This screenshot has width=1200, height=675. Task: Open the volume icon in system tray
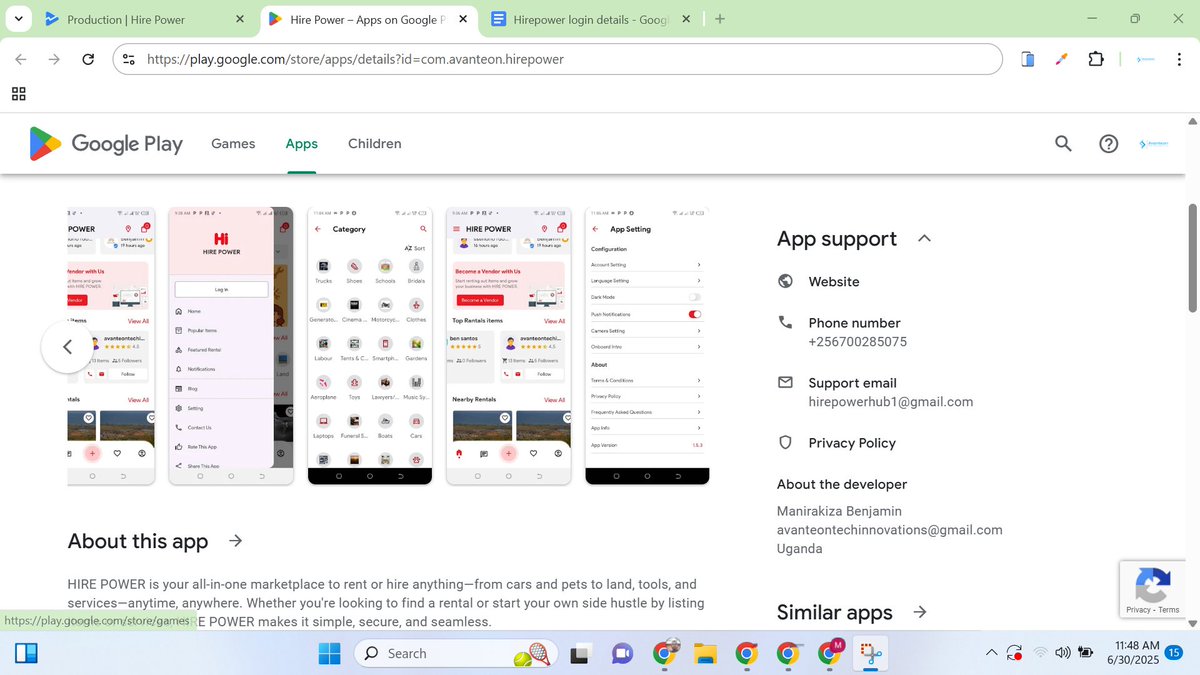pyautogui.click(x=1062, y=653)
